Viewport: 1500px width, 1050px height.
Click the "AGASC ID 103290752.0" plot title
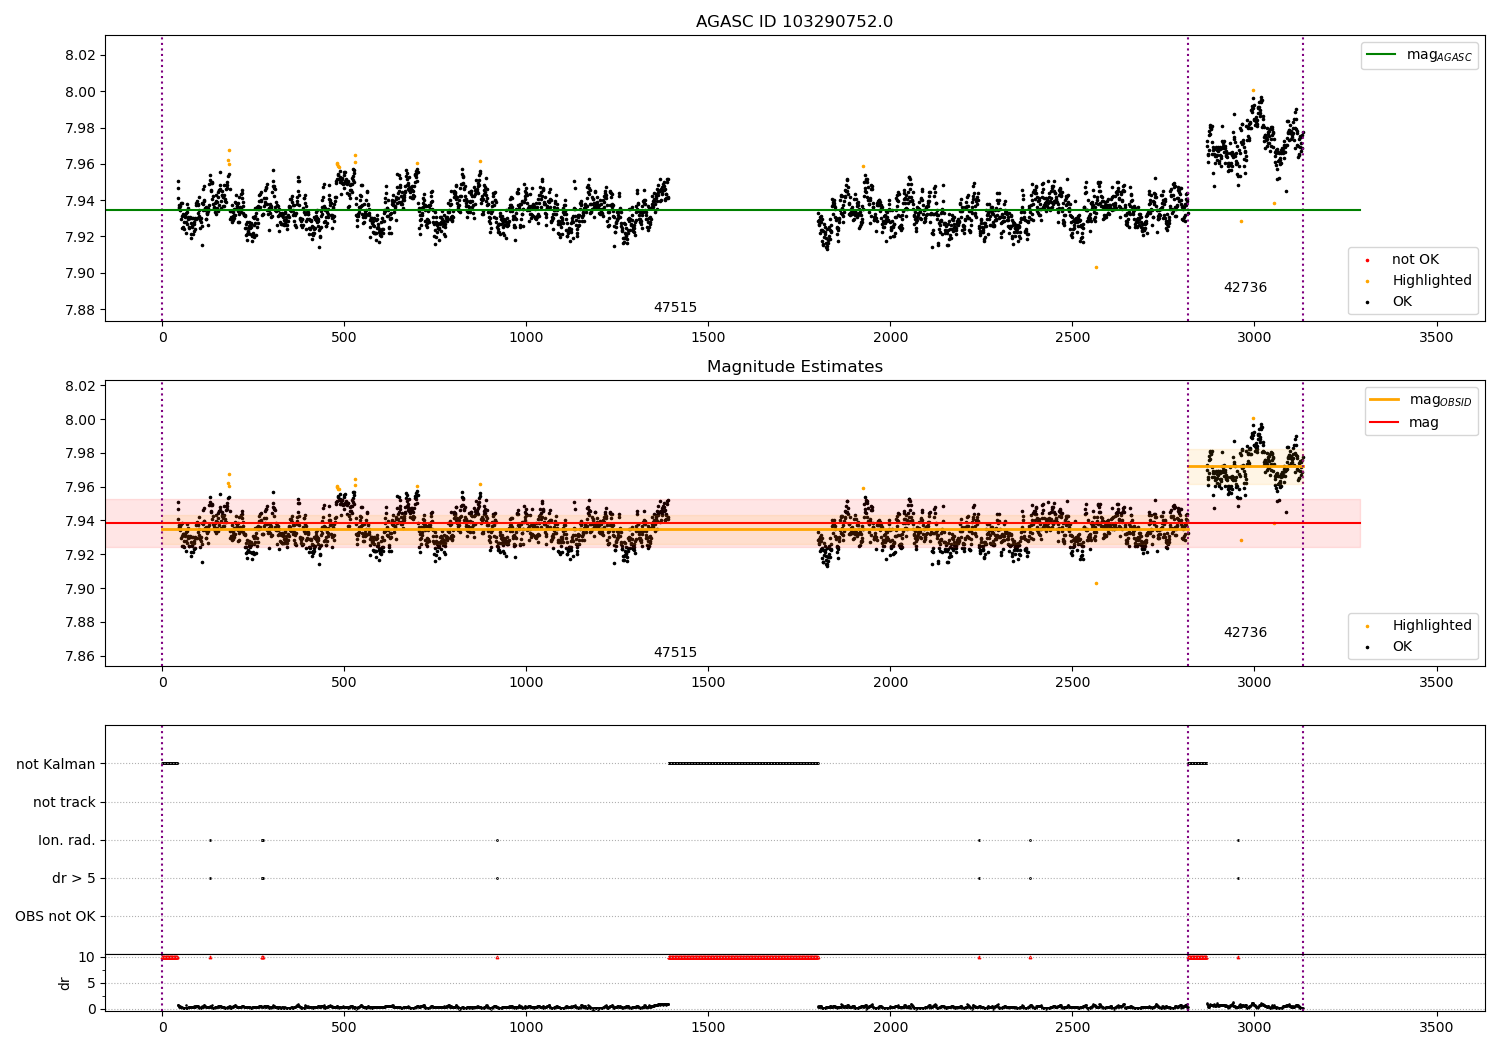coord(794,22)
